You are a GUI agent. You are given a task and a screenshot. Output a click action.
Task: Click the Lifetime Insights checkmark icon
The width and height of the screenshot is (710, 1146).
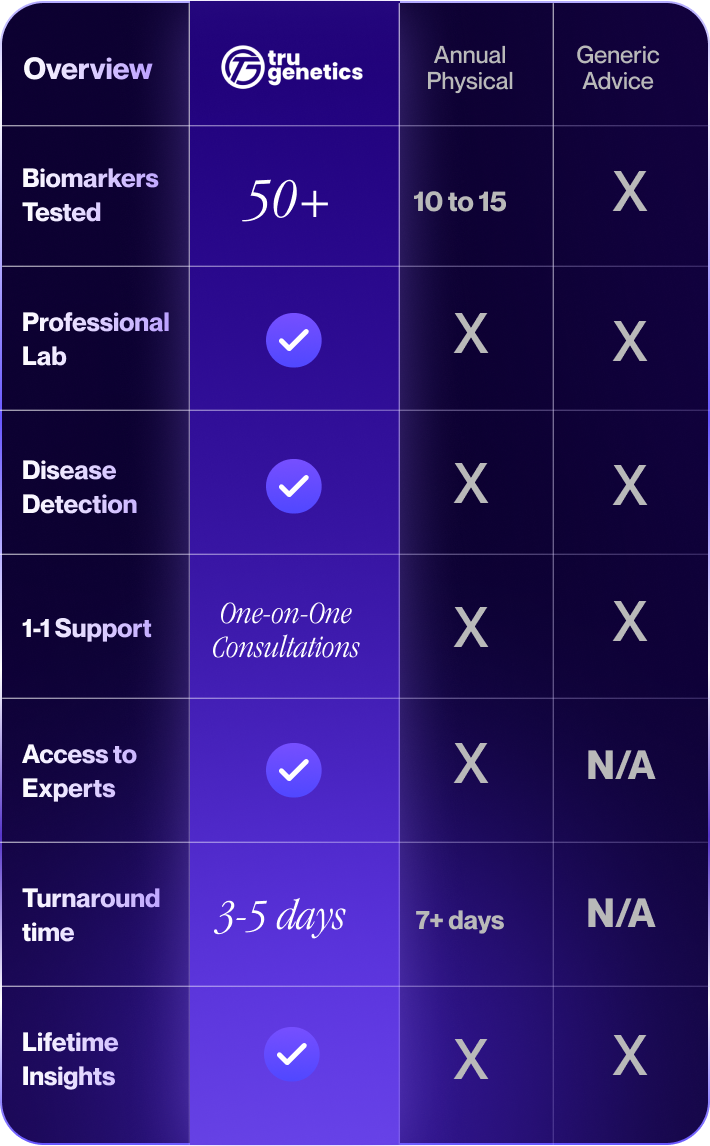(291, 1054)
